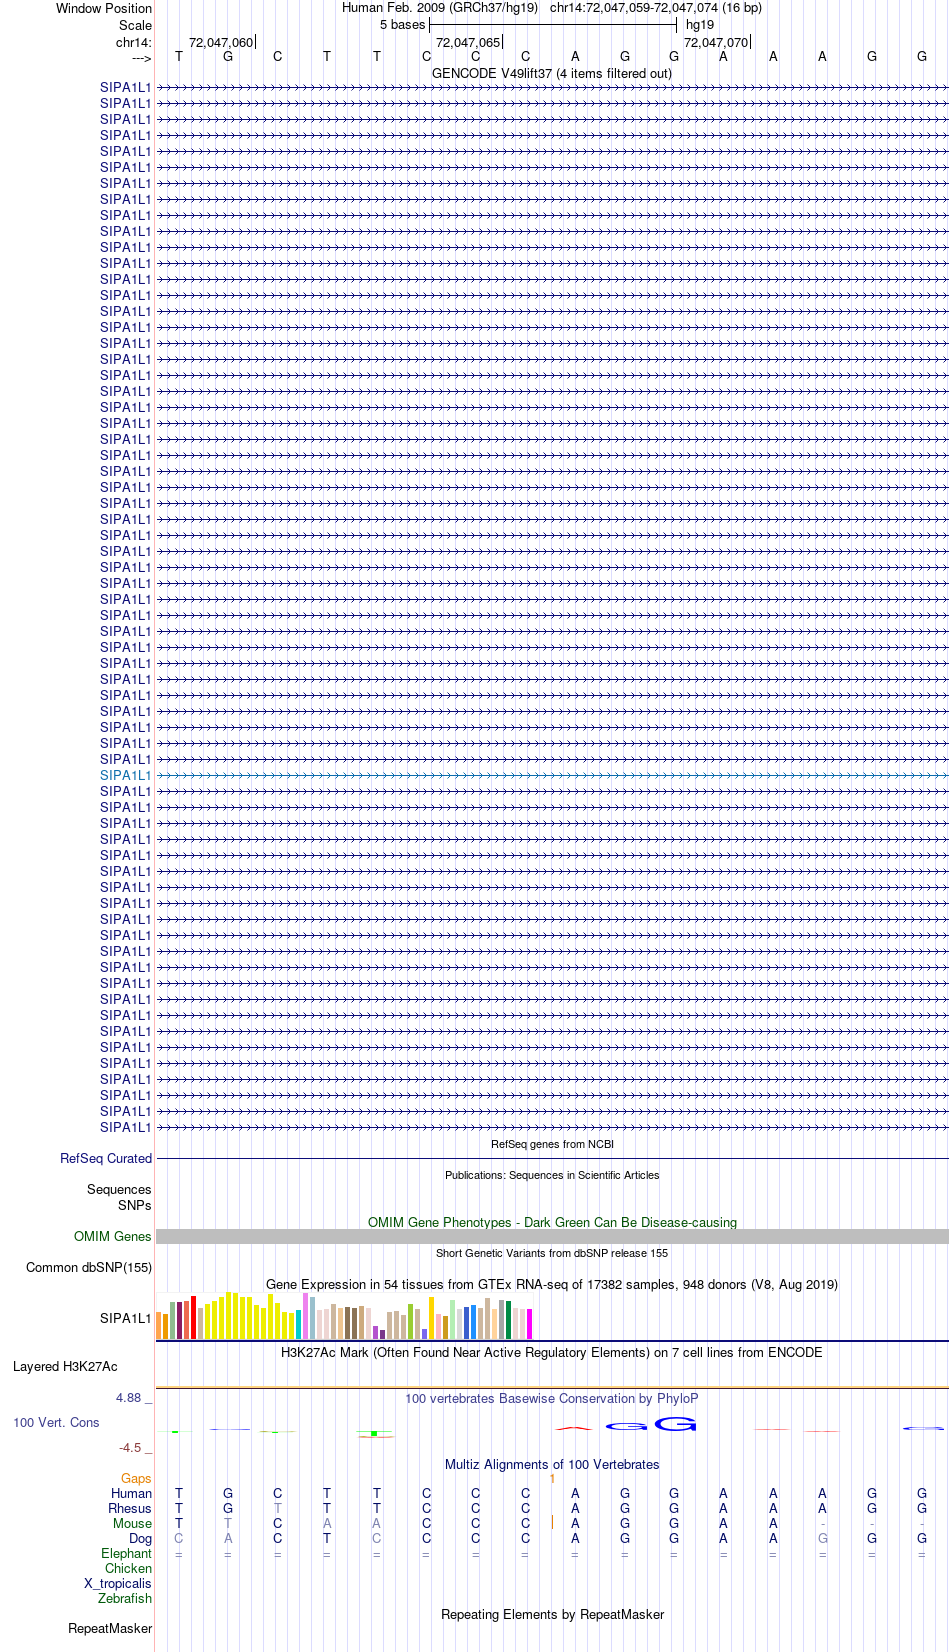Click the GTEx Gene Expression track title

(552, 1284)
